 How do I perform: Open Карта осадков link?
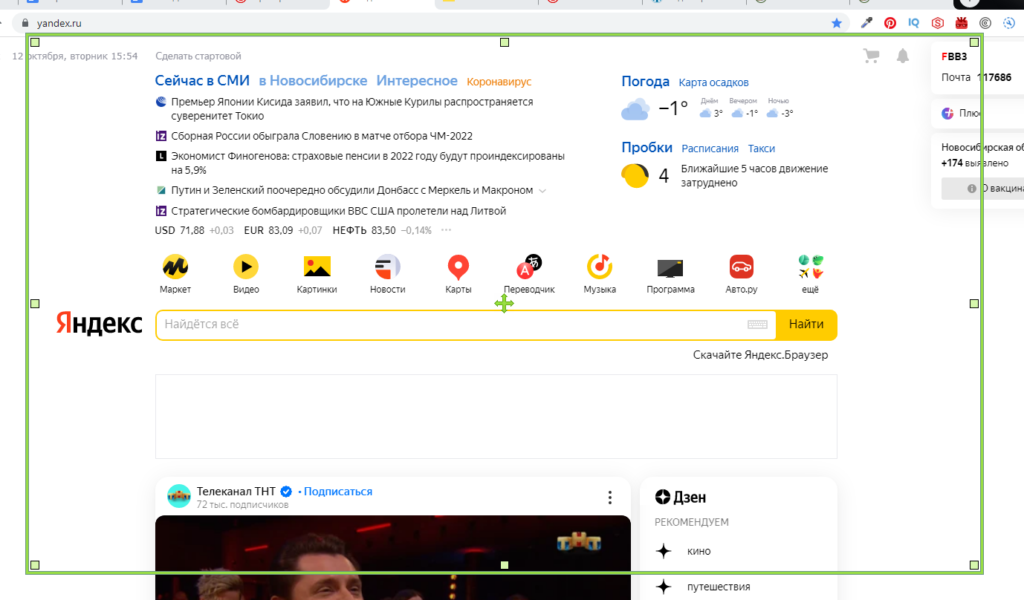click(x=713, y=82)
